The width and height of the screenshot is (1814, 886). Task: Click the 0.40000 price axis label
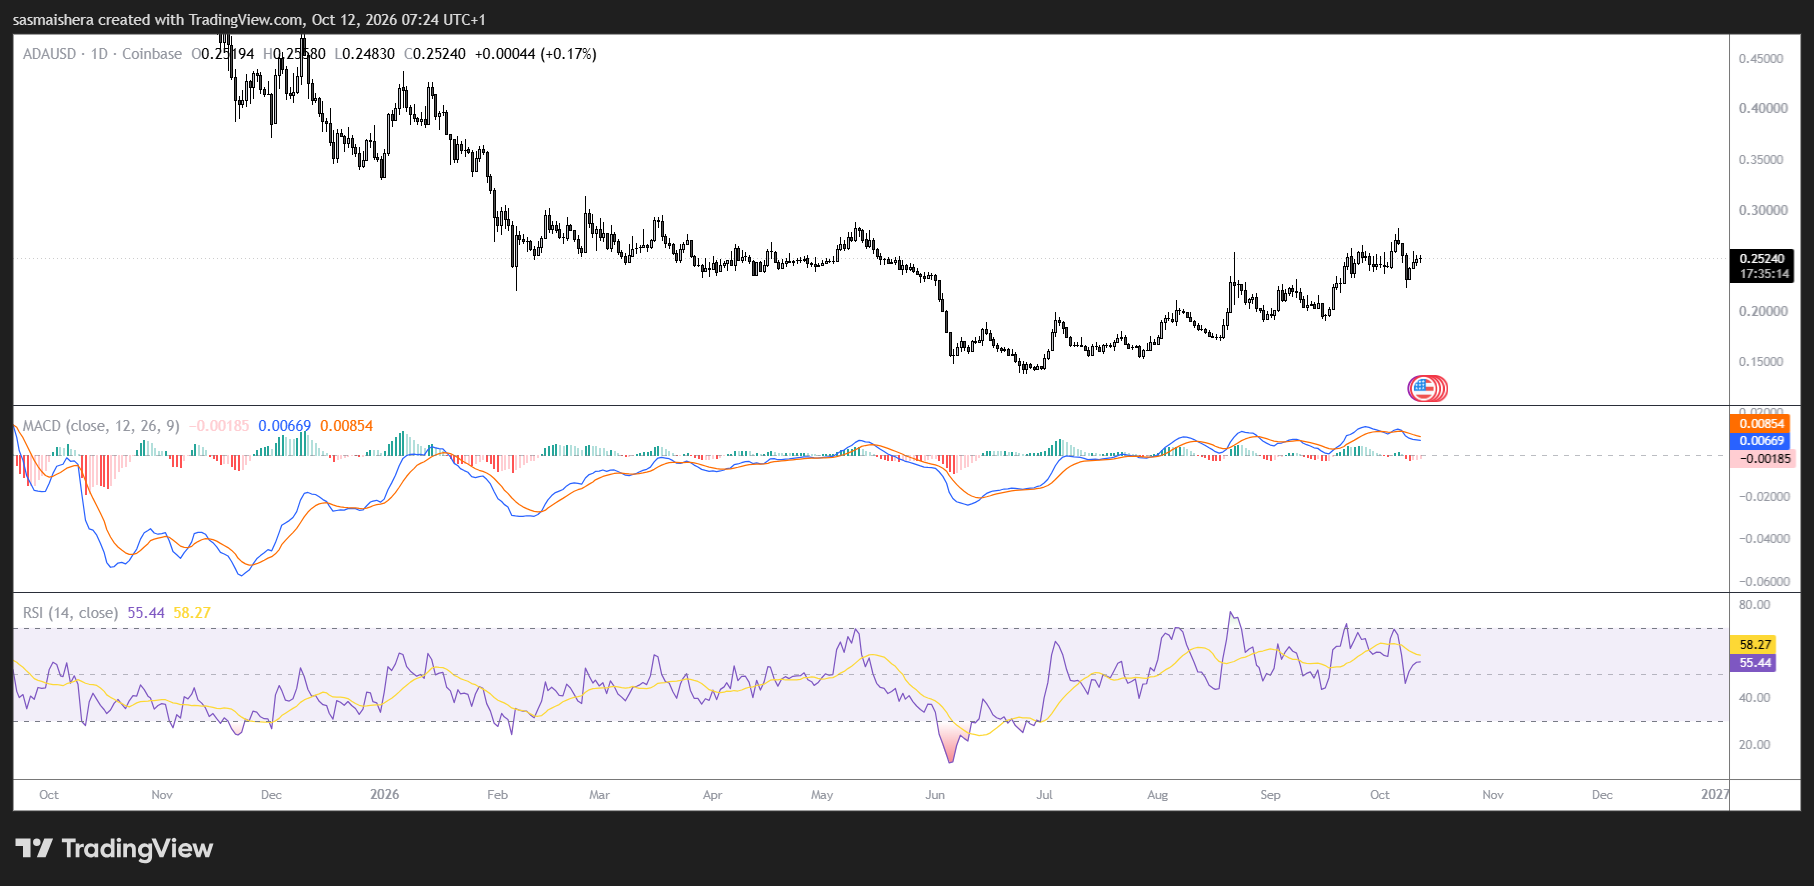click(1763, 108)
